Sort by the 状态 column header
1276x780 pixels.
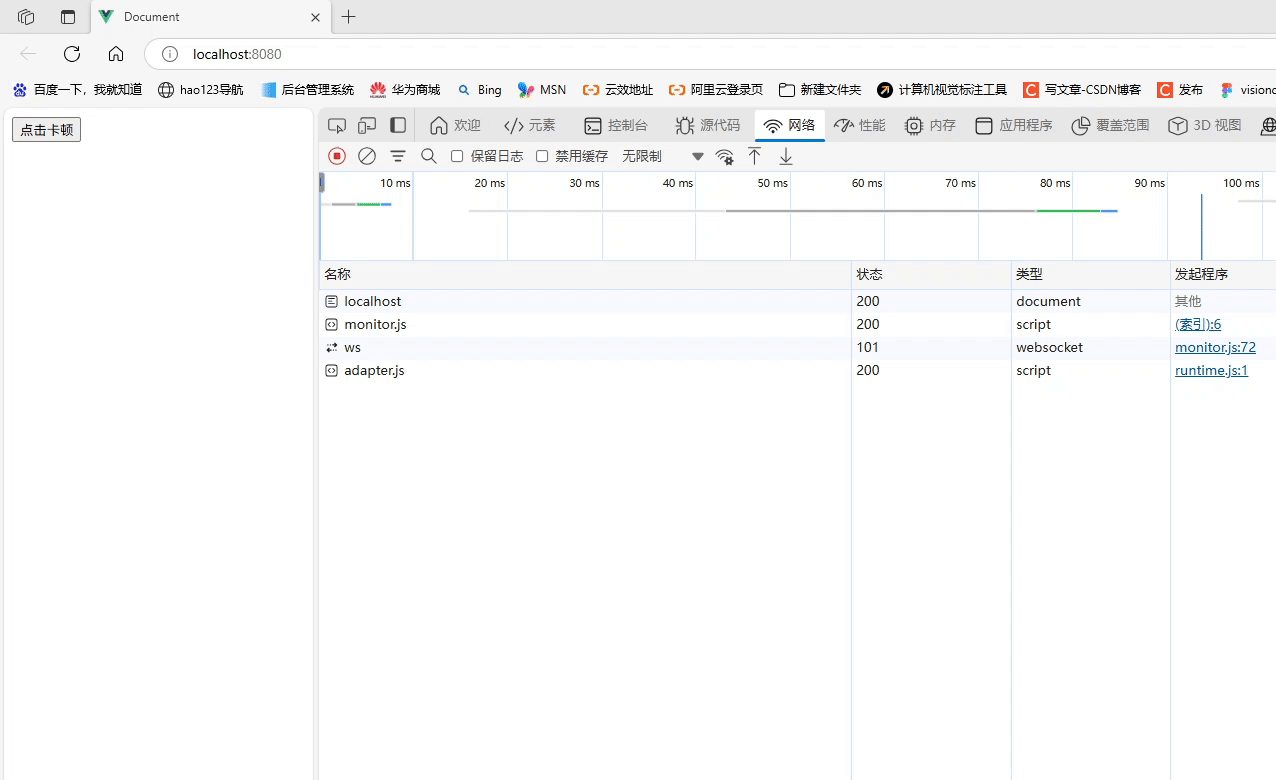coord(931,274)
